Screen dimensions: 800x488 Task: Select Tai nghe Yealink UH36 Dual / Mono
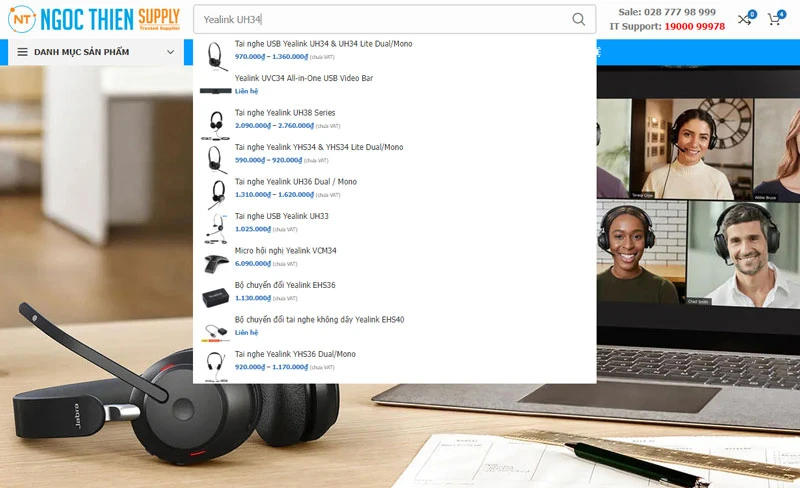pyautogui.click(x=295, y=182)
